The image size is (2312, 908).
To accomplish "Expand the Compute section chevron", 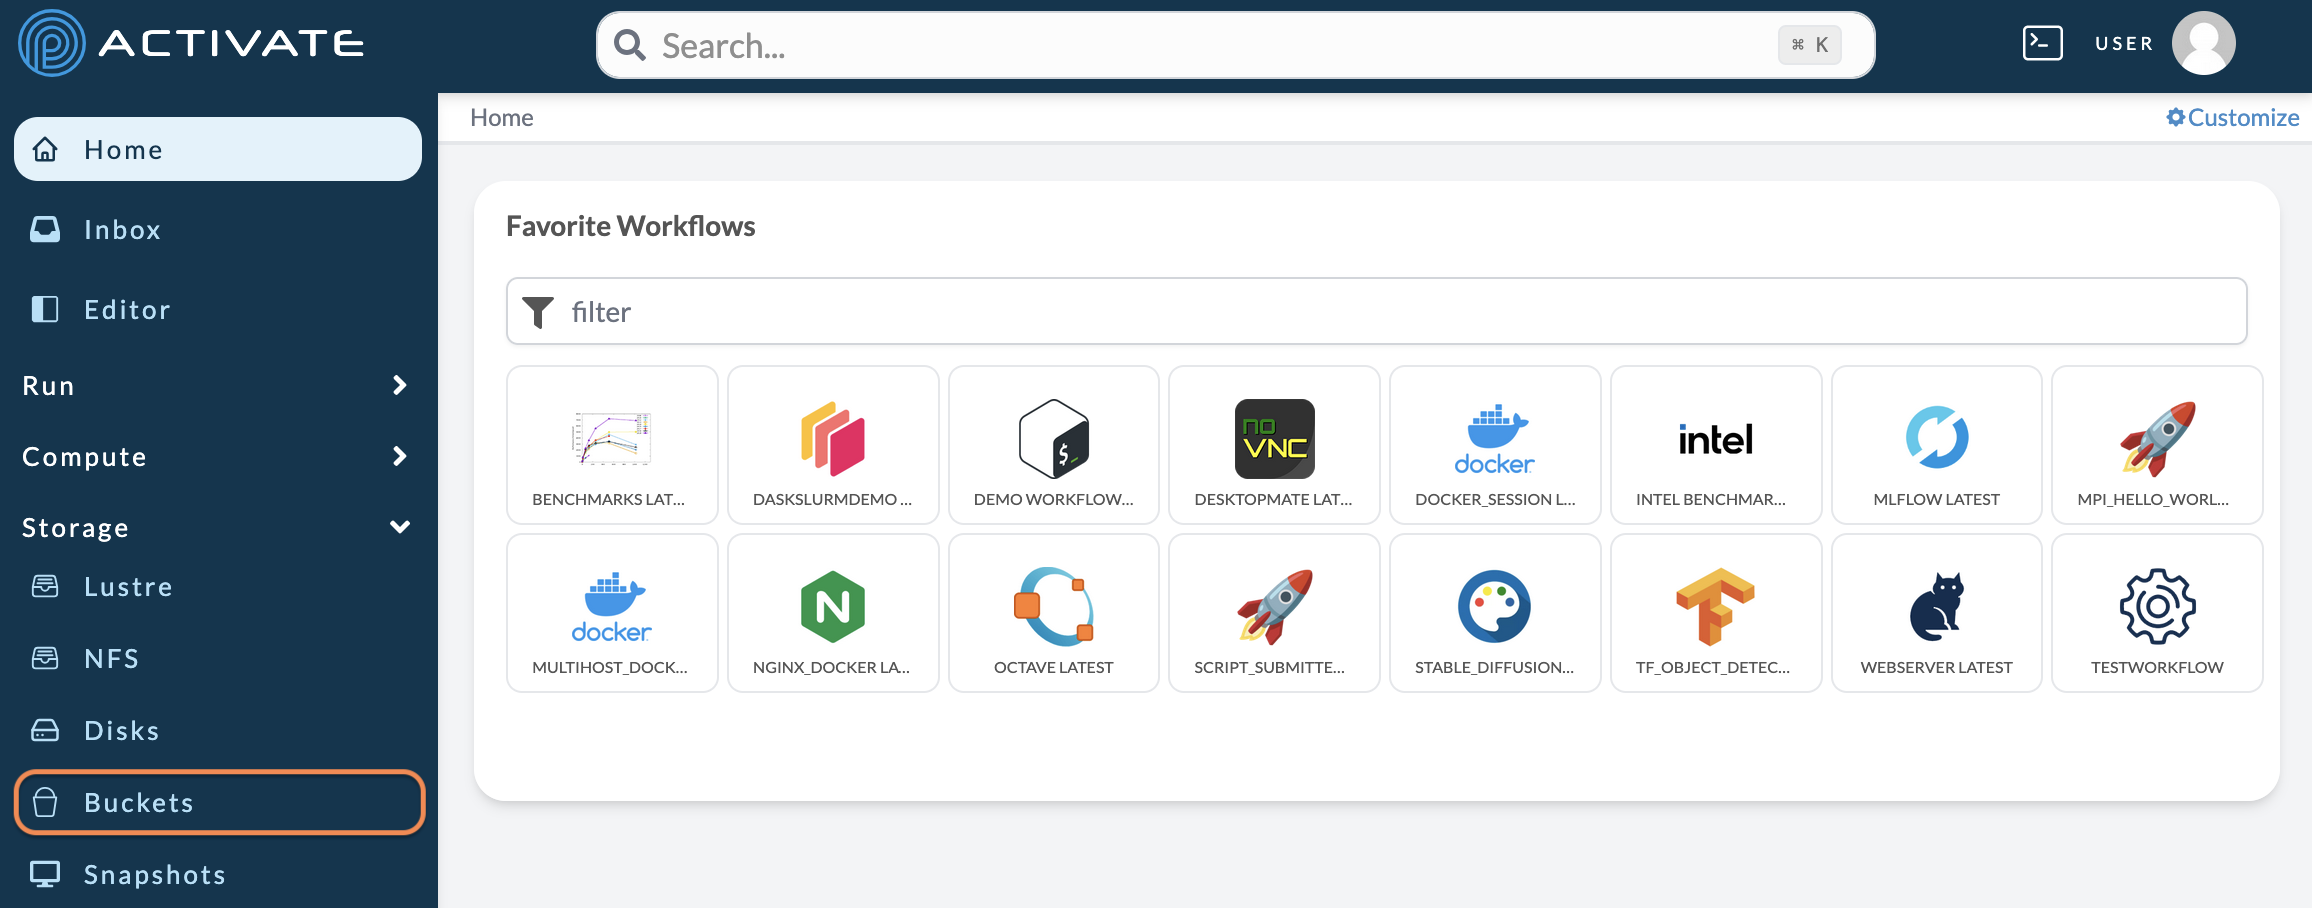I will point(400,456).
